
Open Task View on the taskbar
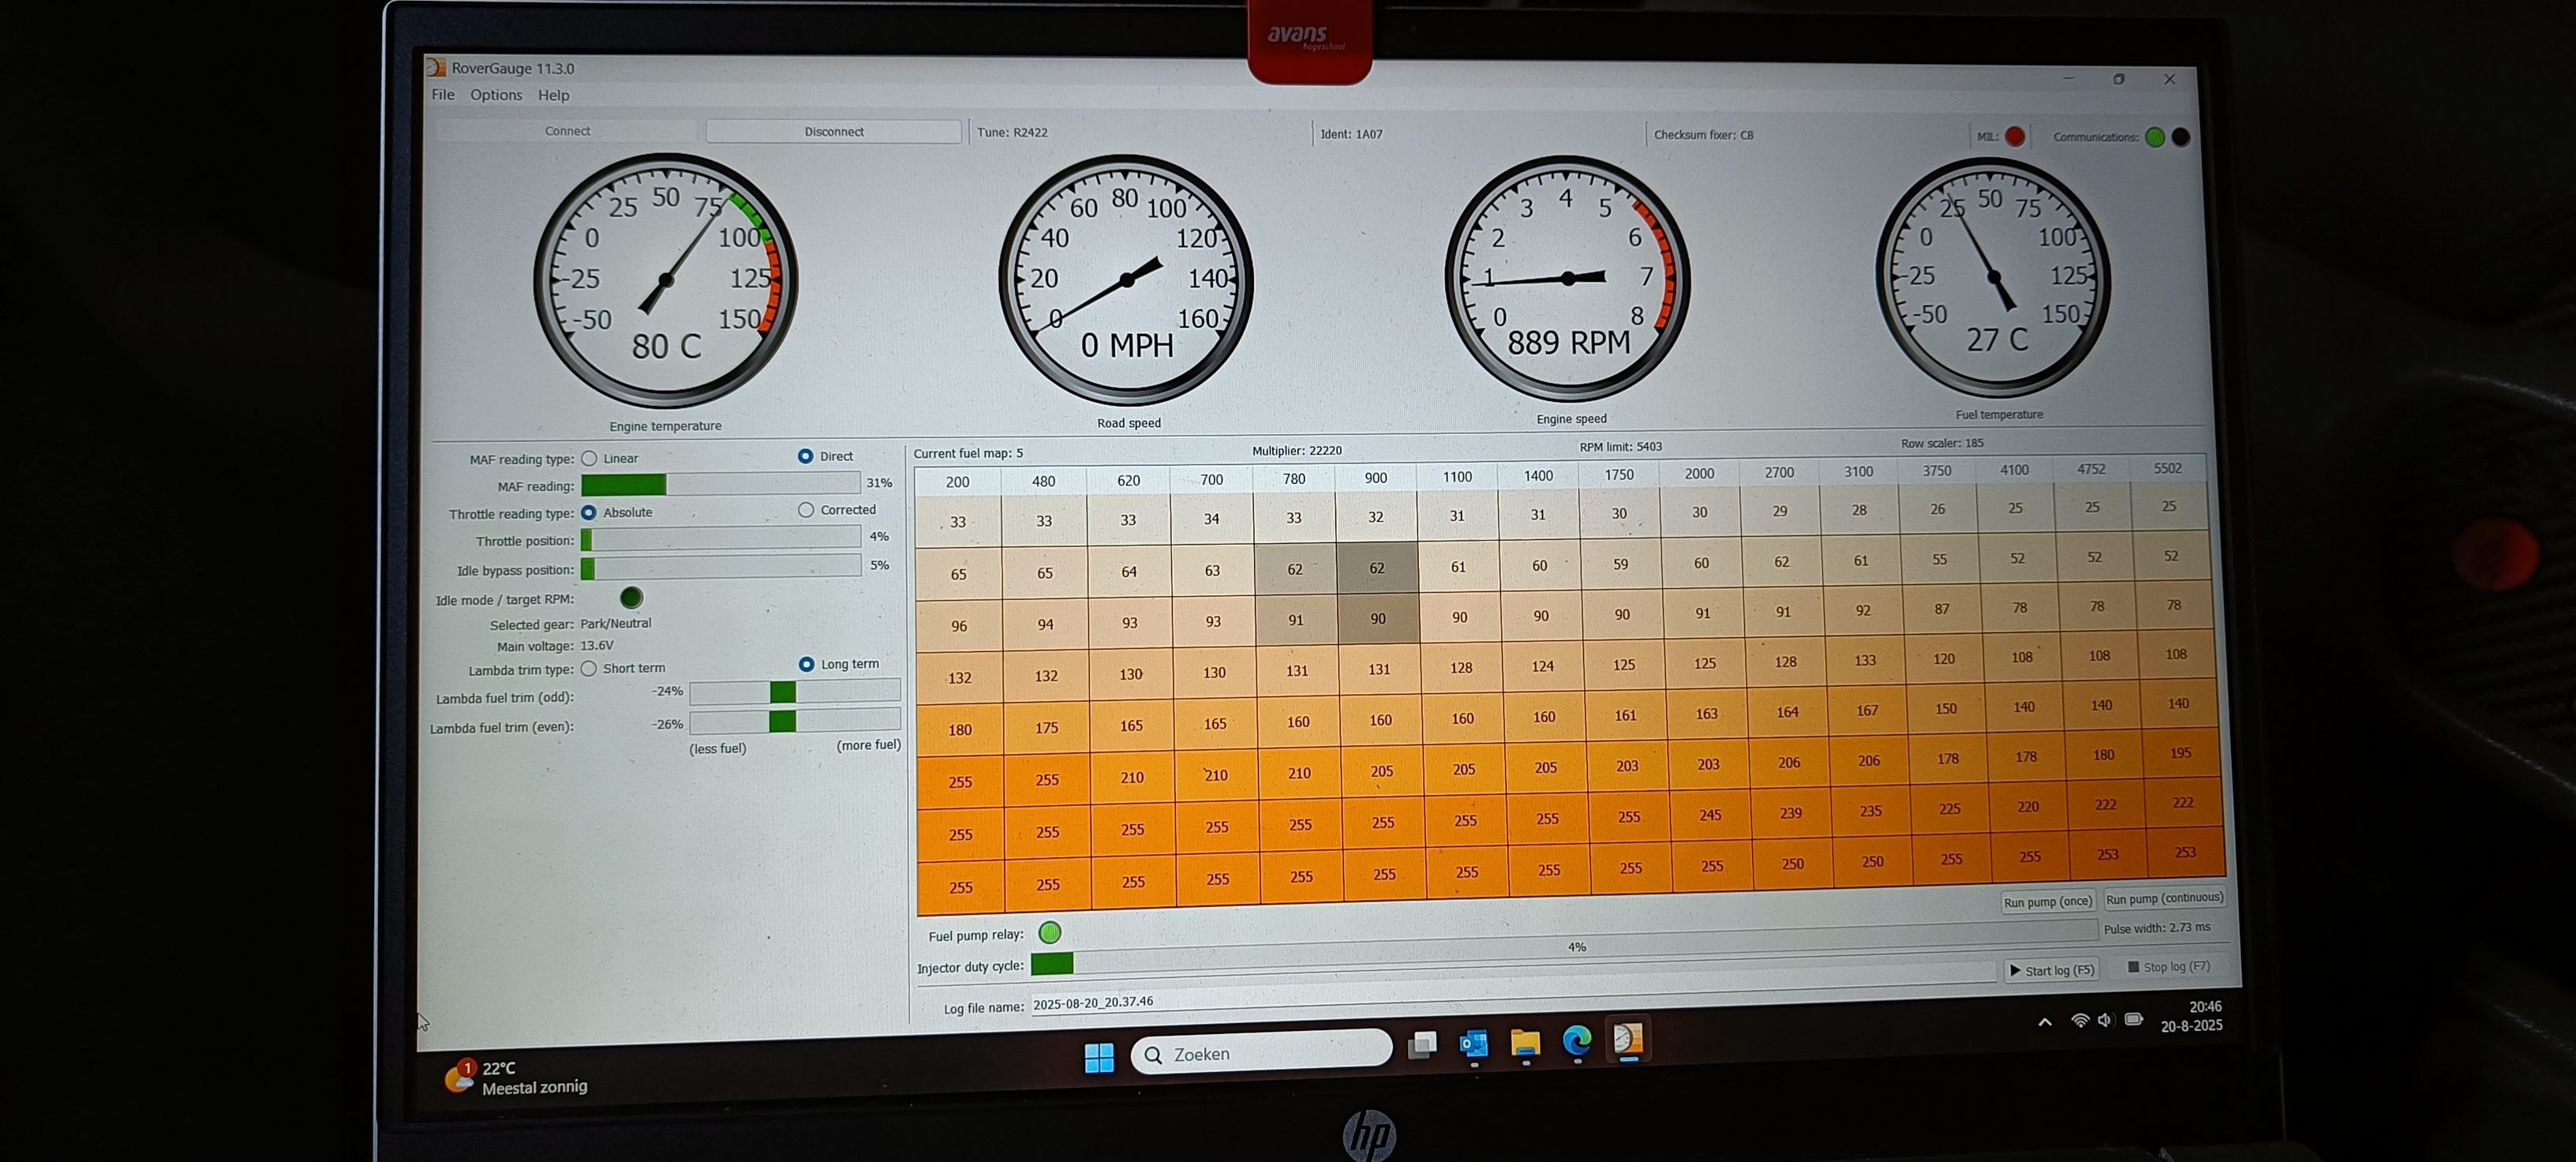click(1422, 1046)
